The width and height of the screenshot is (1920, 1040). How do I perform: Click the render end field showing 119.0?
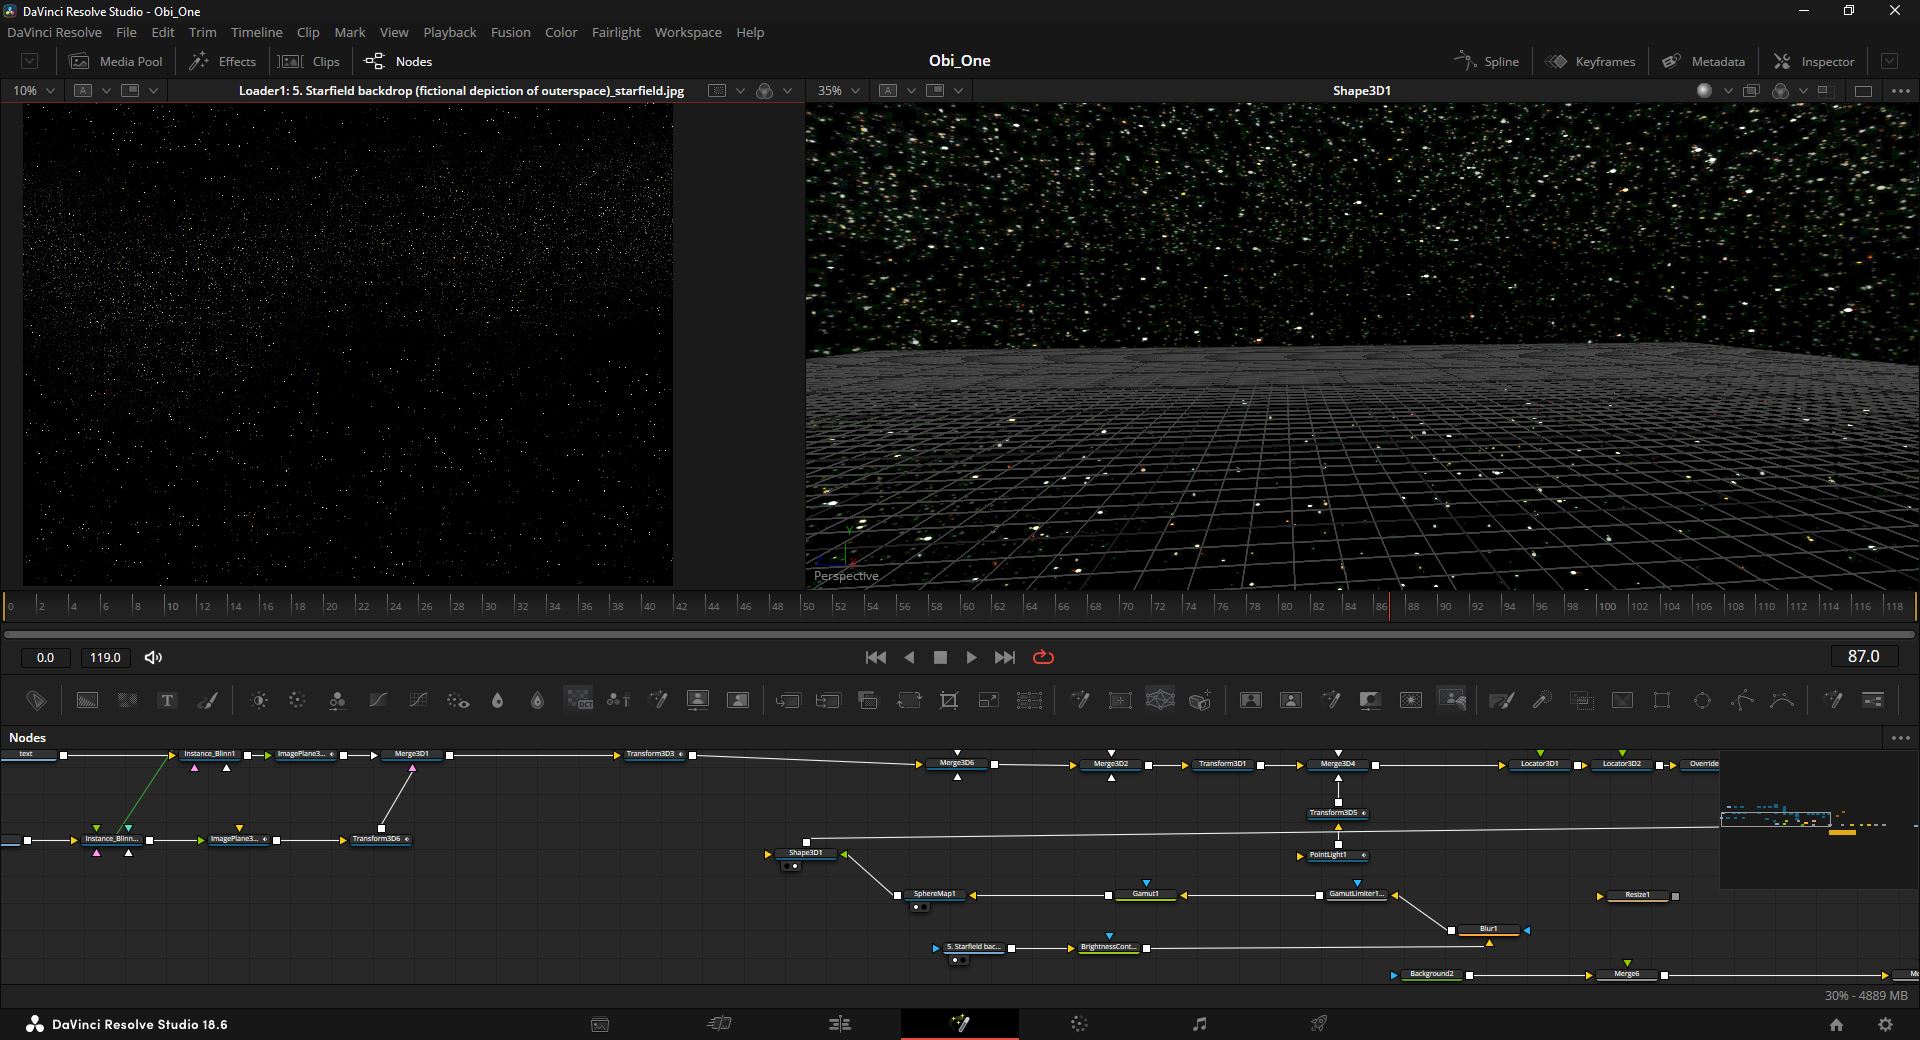105,657
